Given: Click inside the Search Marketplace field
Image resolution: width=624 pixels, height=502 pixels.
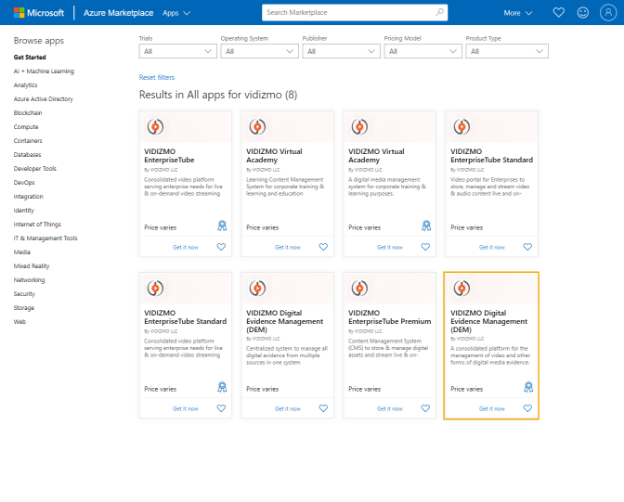Looking at the screenshot, I should point(345,13).
